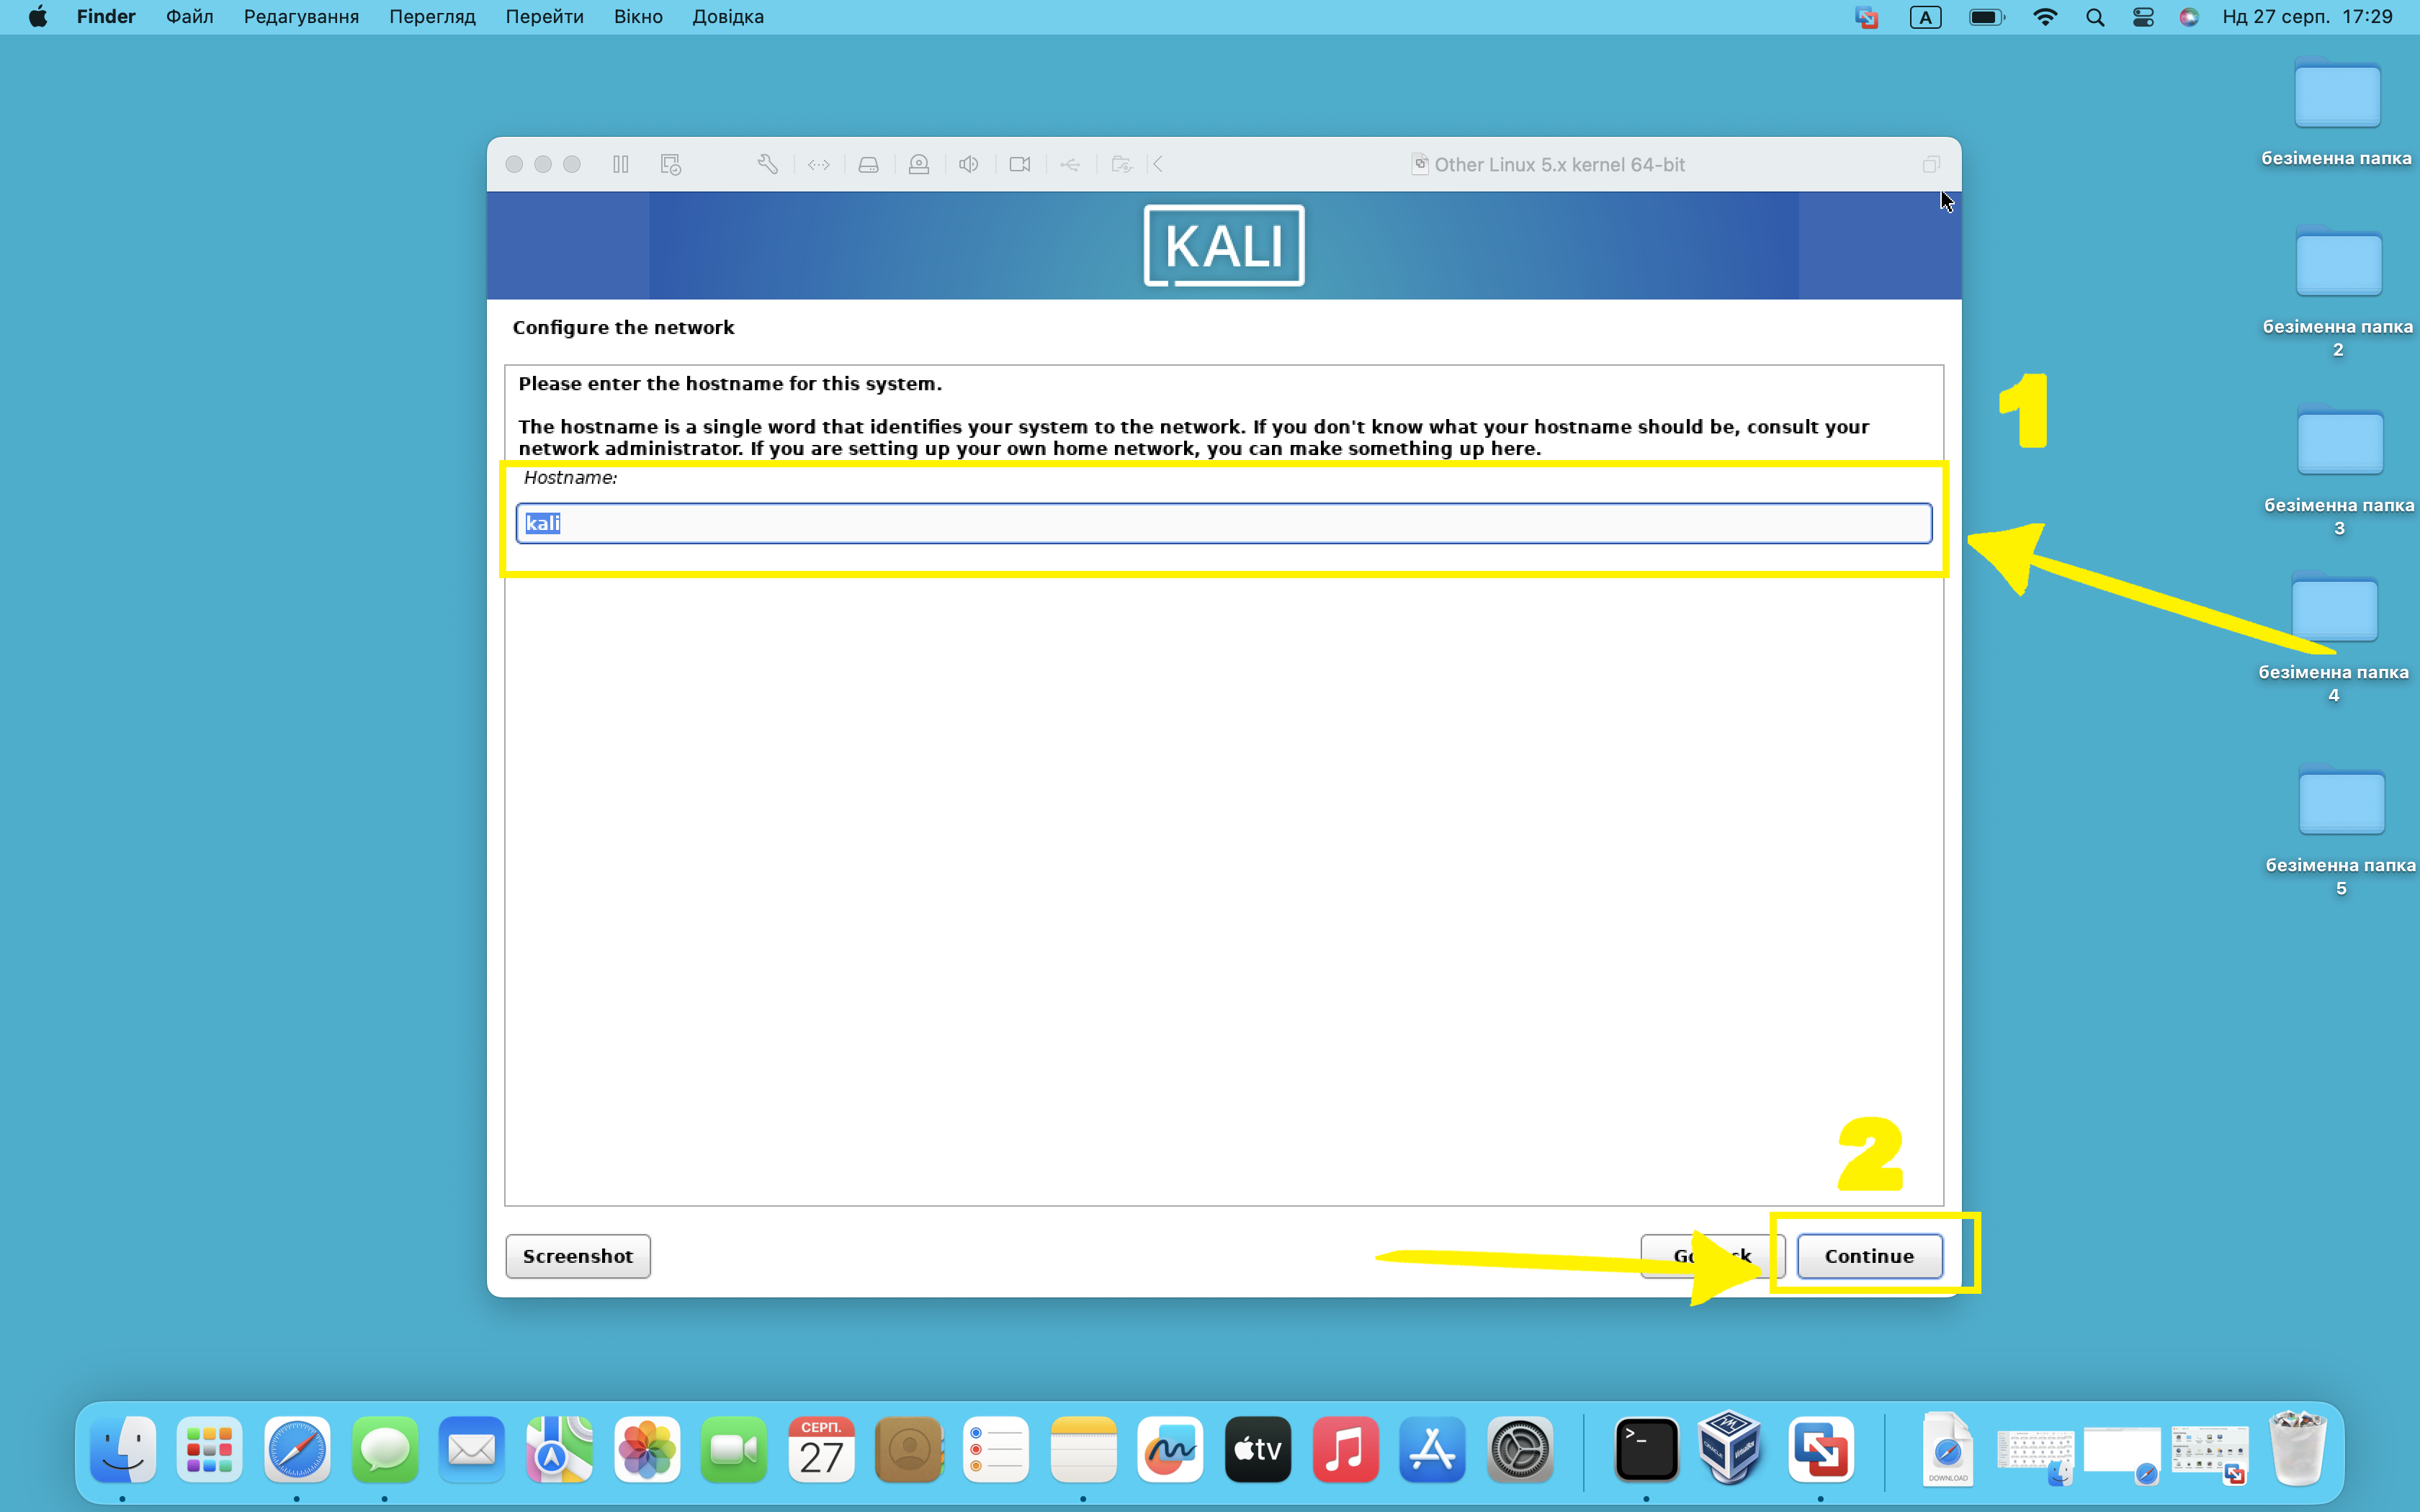2420x1512 pixels.
Task: Open Freeform from the Dock
Action: click(x=1170, y=1449)
